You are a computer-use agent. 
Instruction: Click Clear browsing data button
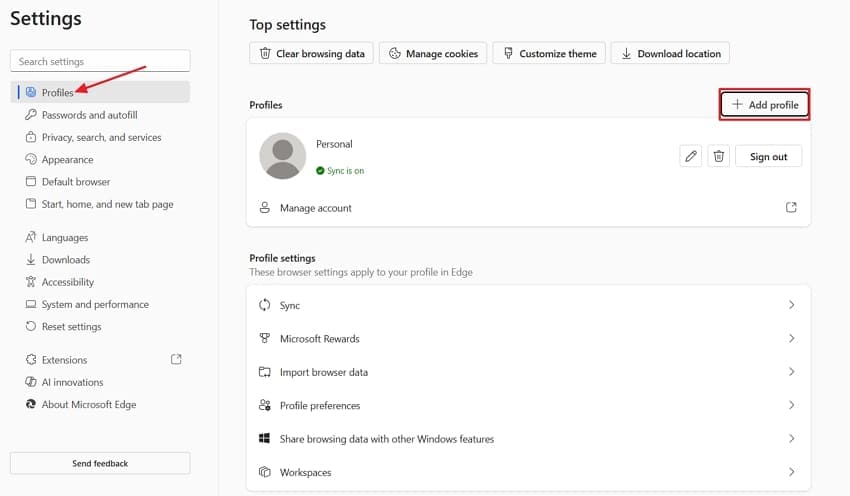[x=311, y=53]
